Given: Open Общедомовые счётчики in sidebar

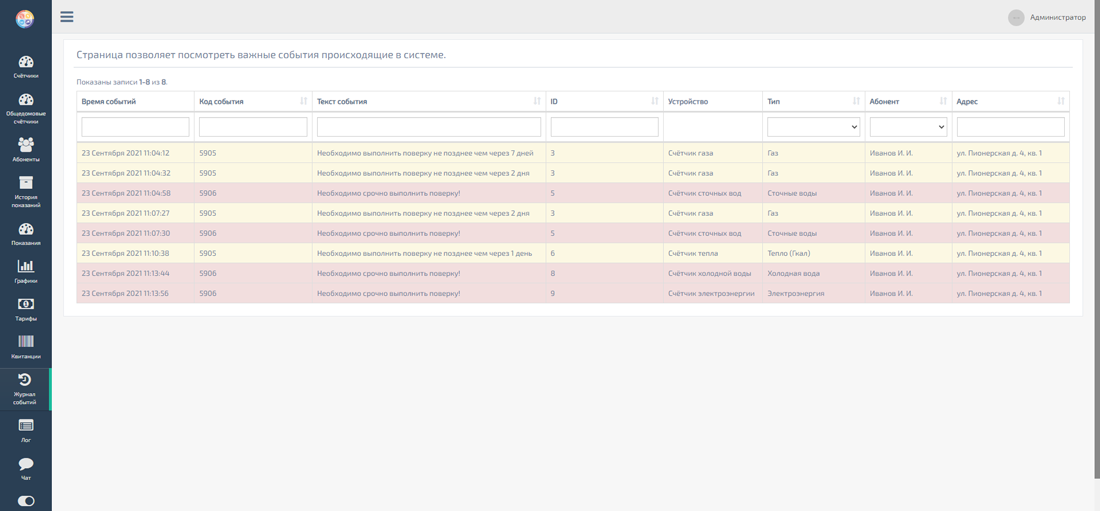Looking at the screenshot, I should pos(26,106).
